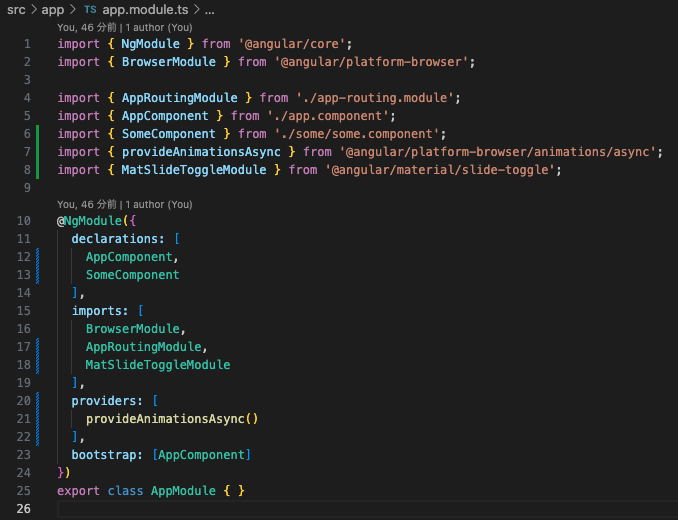The width and height of the screenshot is (678, 520).
Task: Click SomeComponent in the declarations array
Action: pos(132,274)
